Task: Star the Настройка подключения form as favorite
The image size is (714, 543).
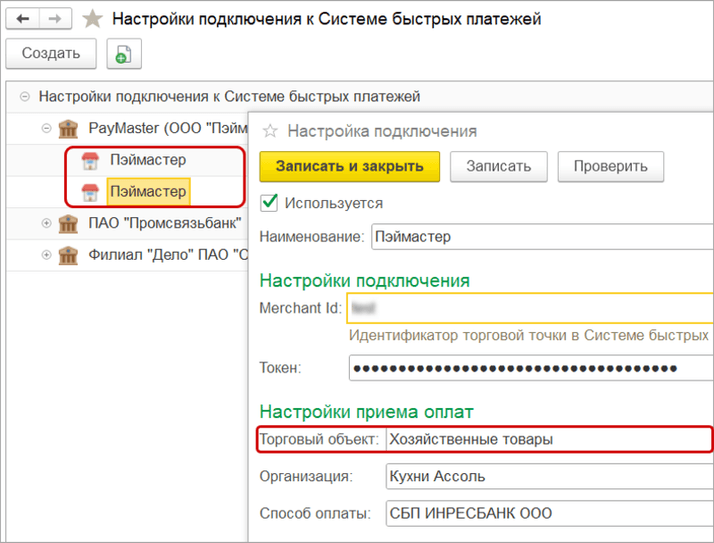Action: [x=270, y=131]
